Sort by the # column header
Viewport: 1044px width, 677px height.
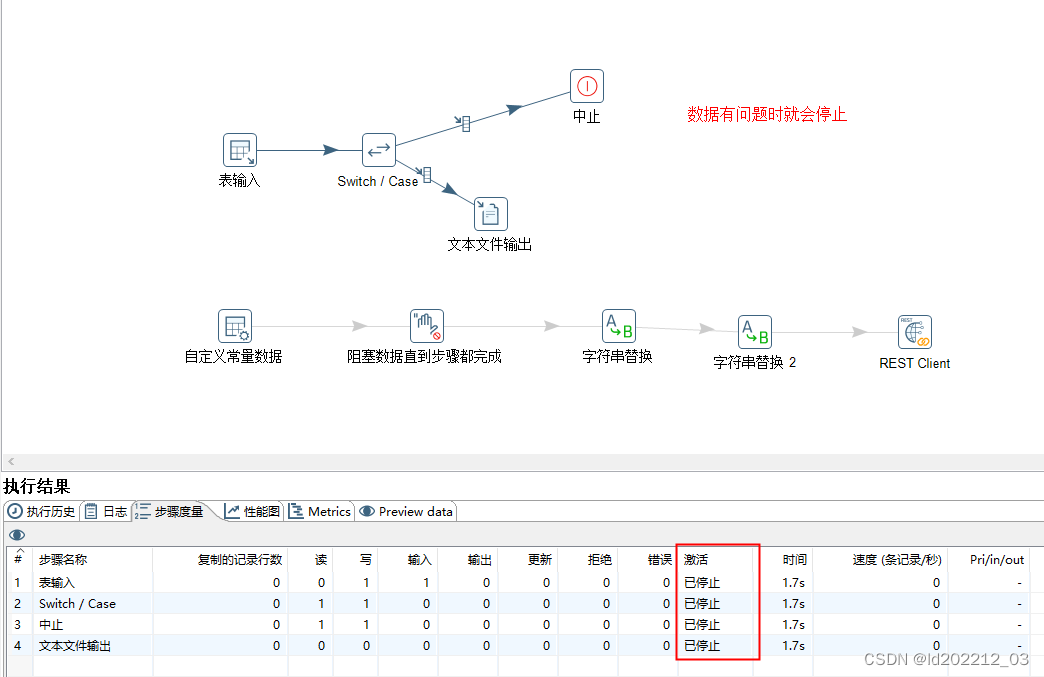coord(19,559)
